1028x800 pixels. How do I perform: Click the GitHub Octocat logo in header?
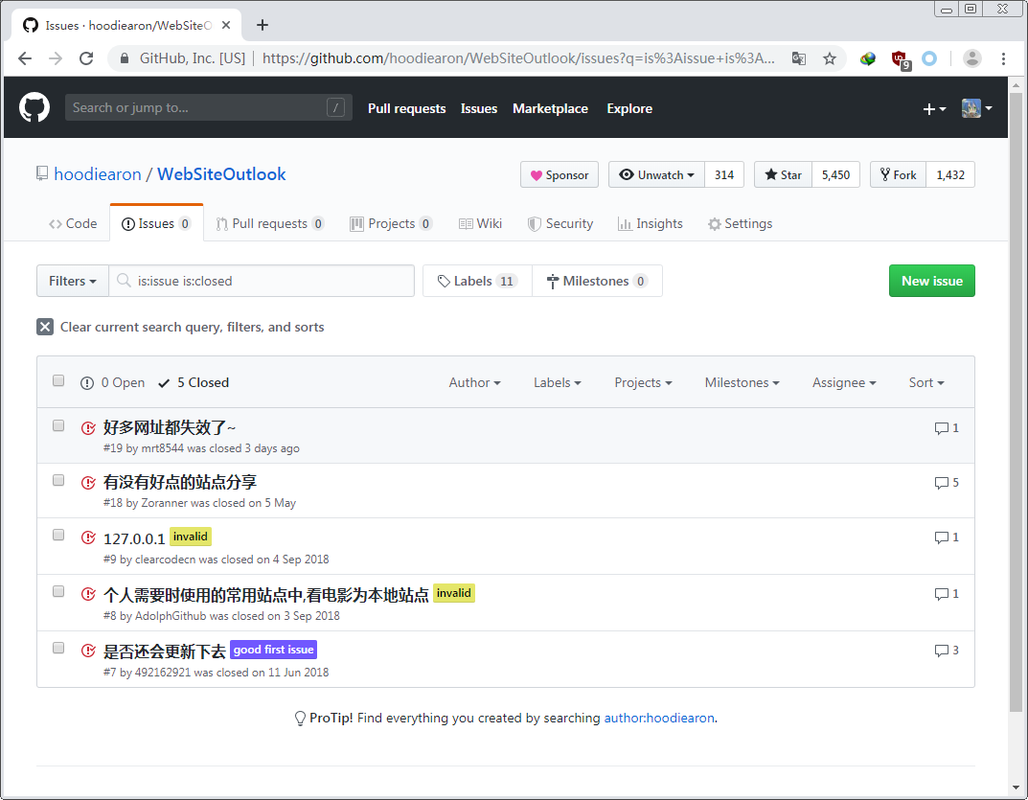click(34, 108)
